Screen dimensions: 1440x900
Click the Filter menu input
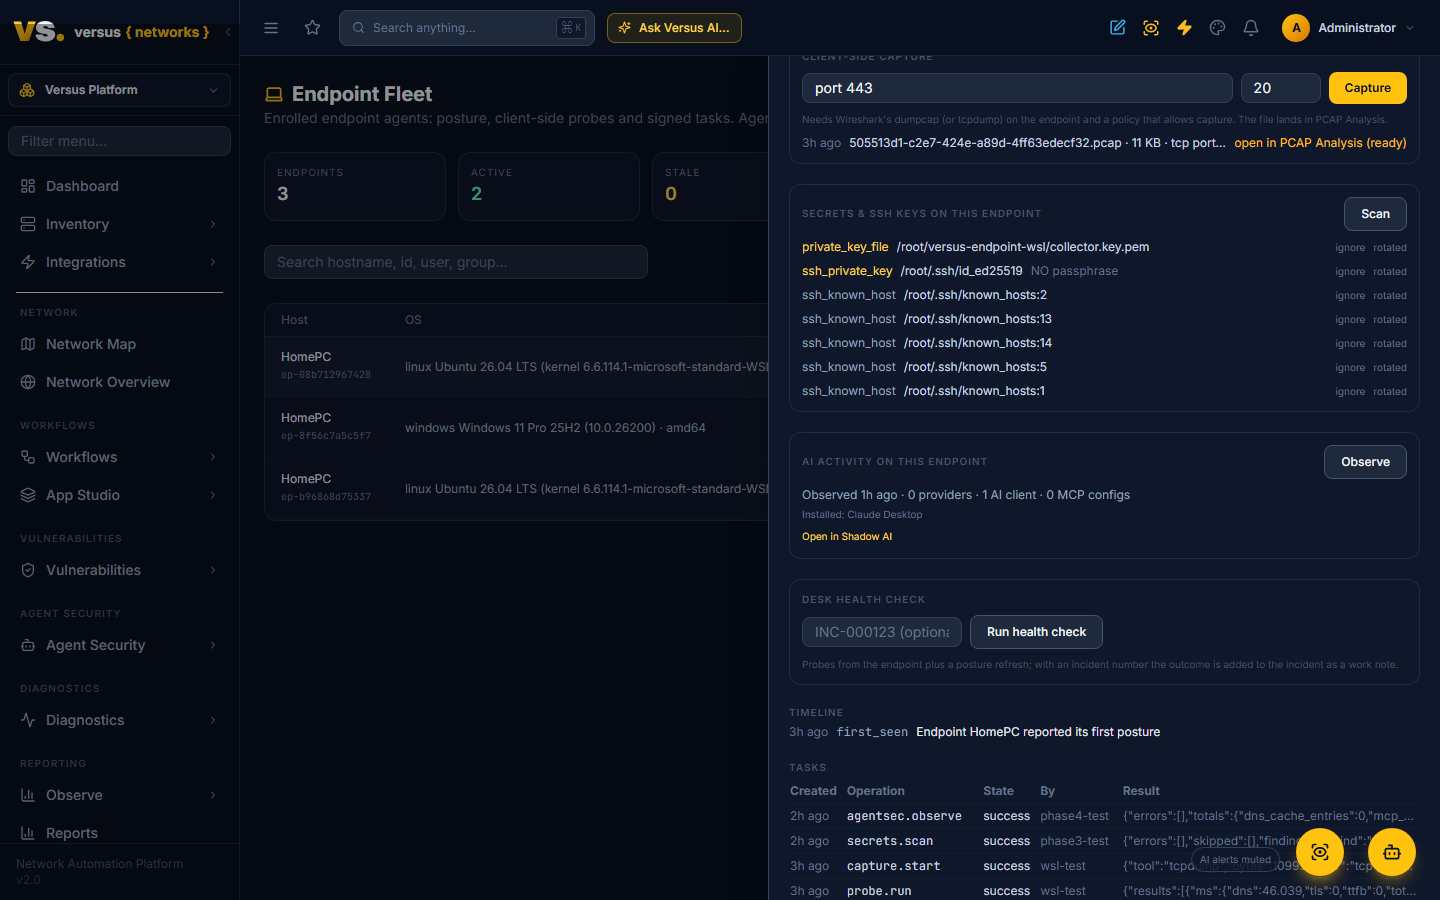[x=119, y=141]
